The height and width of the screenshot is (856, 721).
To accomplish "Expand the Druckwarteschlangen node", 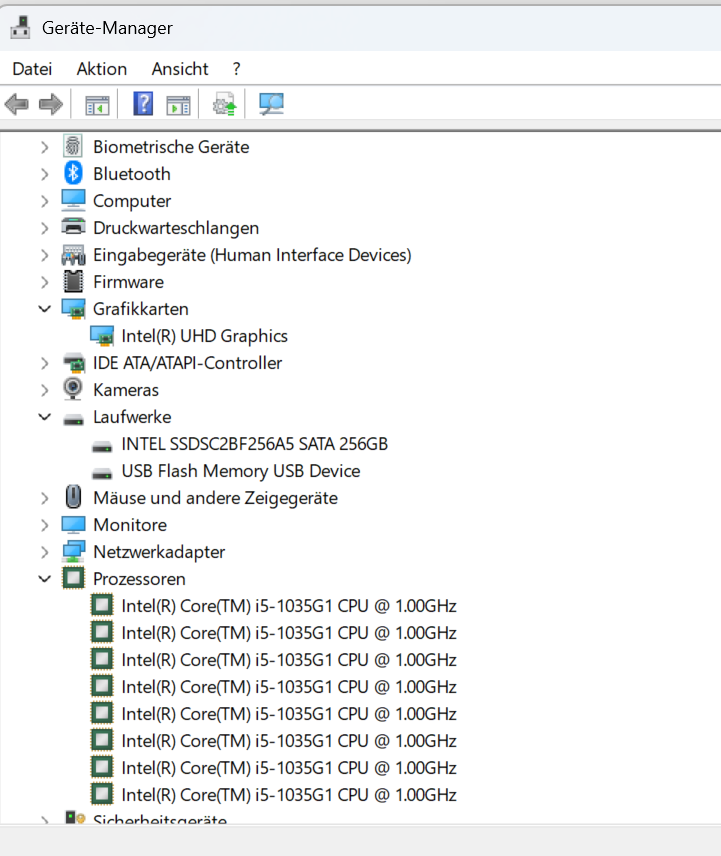I will pyautogui.click(x=45, y=228).
